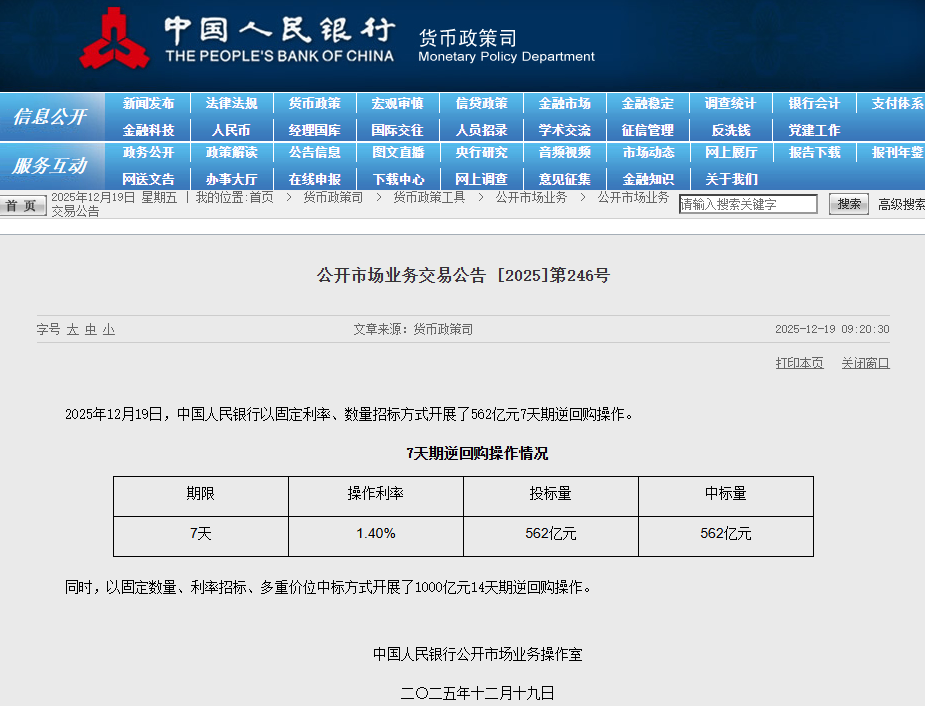
Task: Click 货币政策司 in the breadcrumb trail
Action: tap(333, 197)
